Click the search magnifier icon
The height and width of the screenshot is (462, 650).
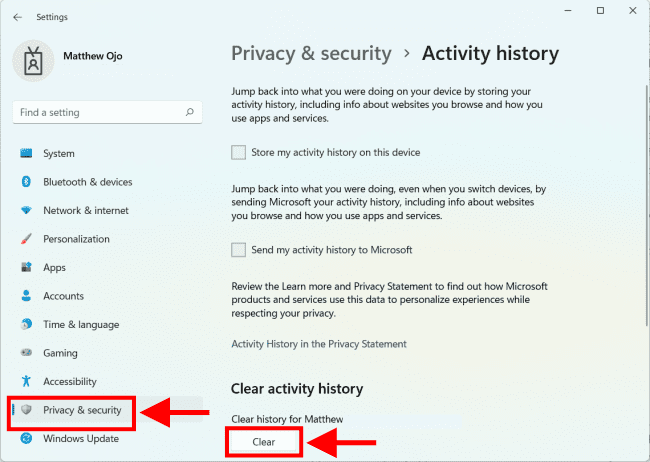(189, 113)
